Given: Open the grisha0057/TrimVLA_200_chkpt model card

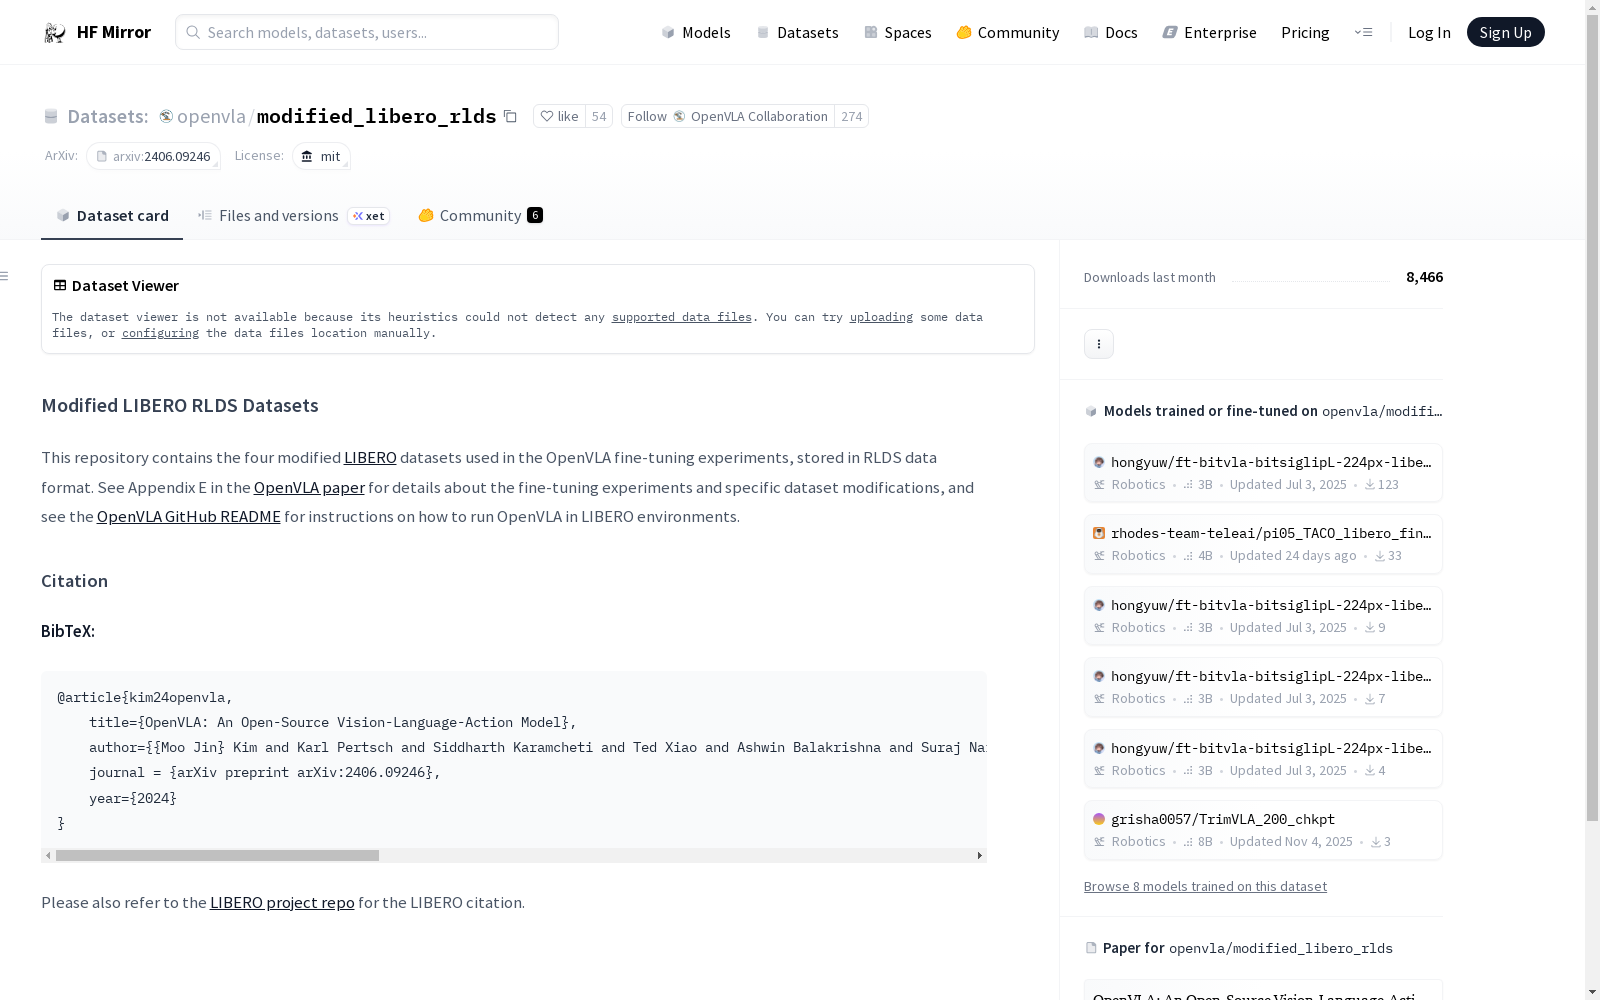Looking at the screenshot, I should 1263,830.
